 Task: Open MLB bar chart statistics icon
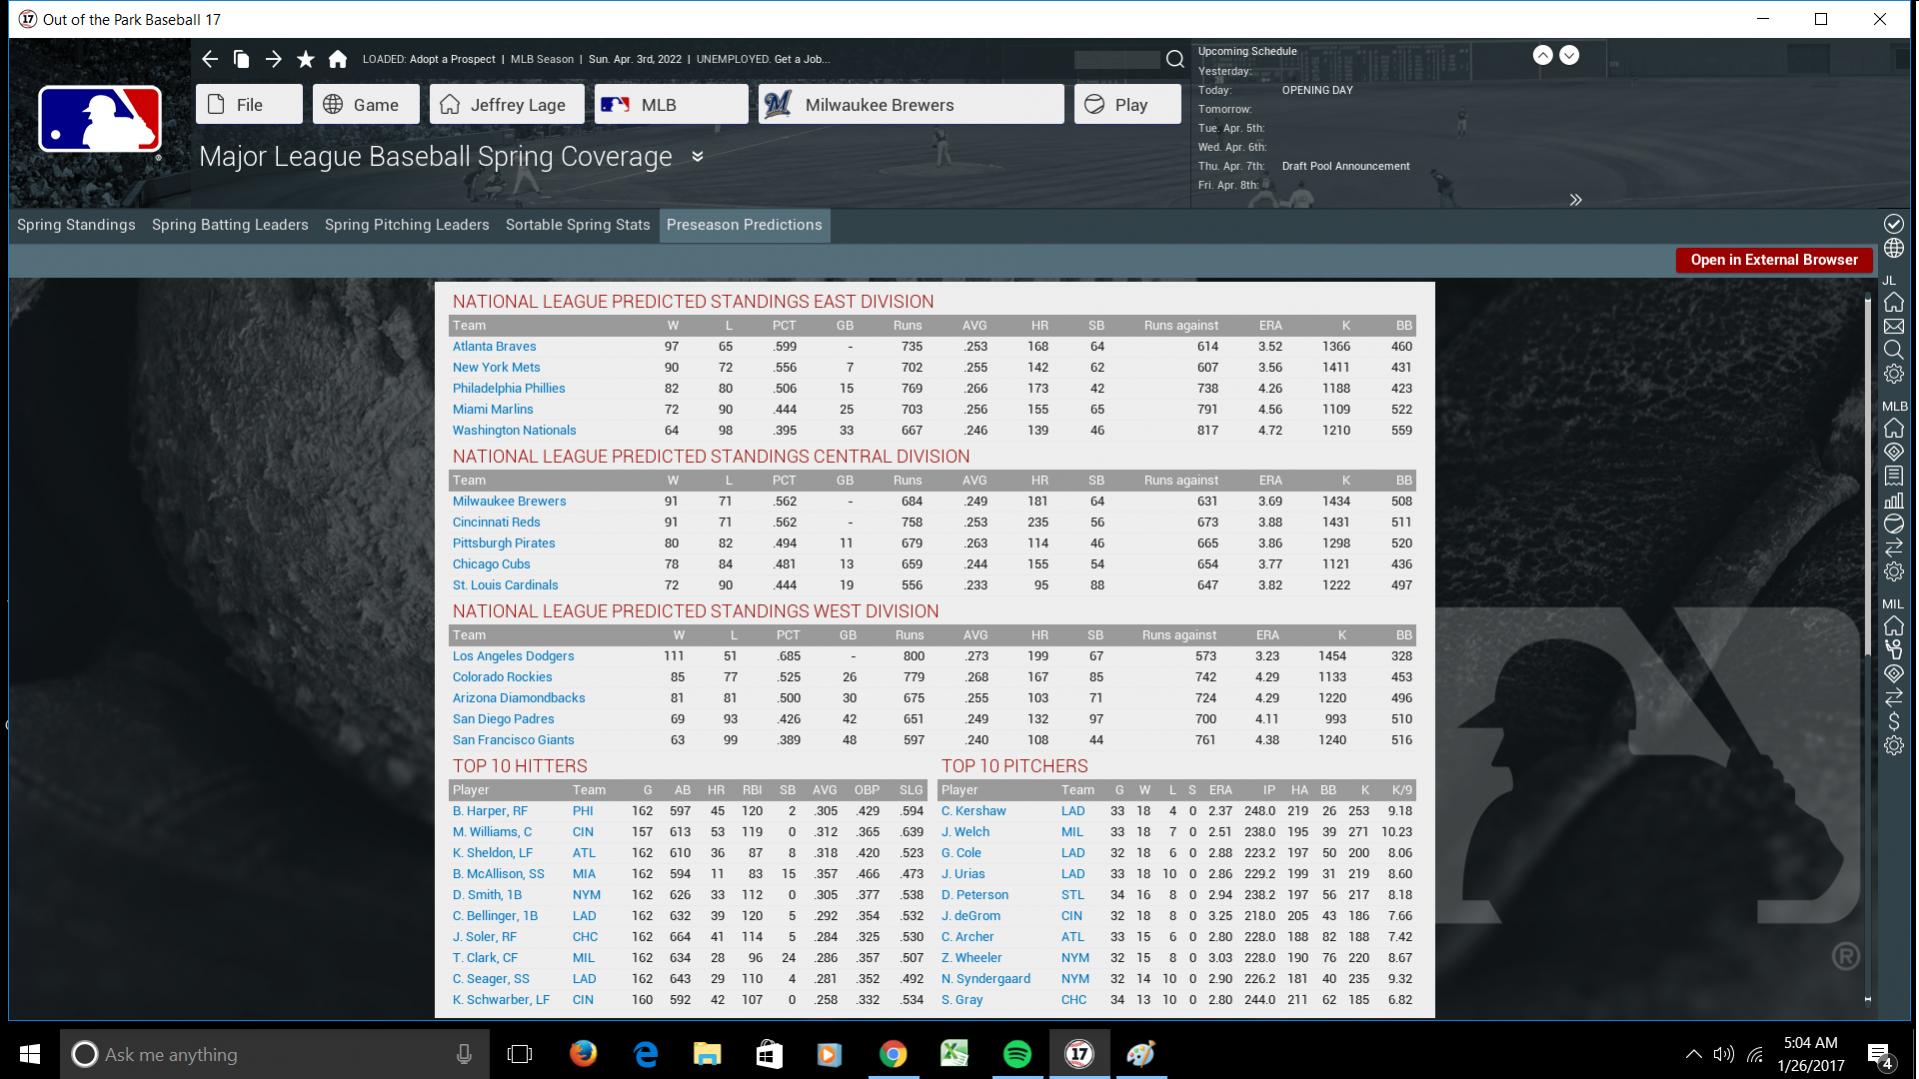click(x=1893, y=500)
